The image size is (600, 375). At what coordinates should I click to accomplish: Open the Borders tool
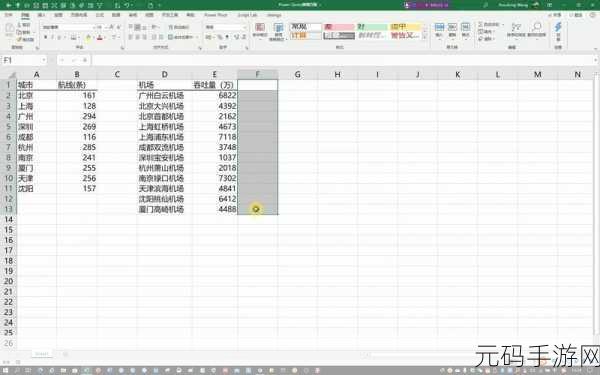click(x=73, y=38)
